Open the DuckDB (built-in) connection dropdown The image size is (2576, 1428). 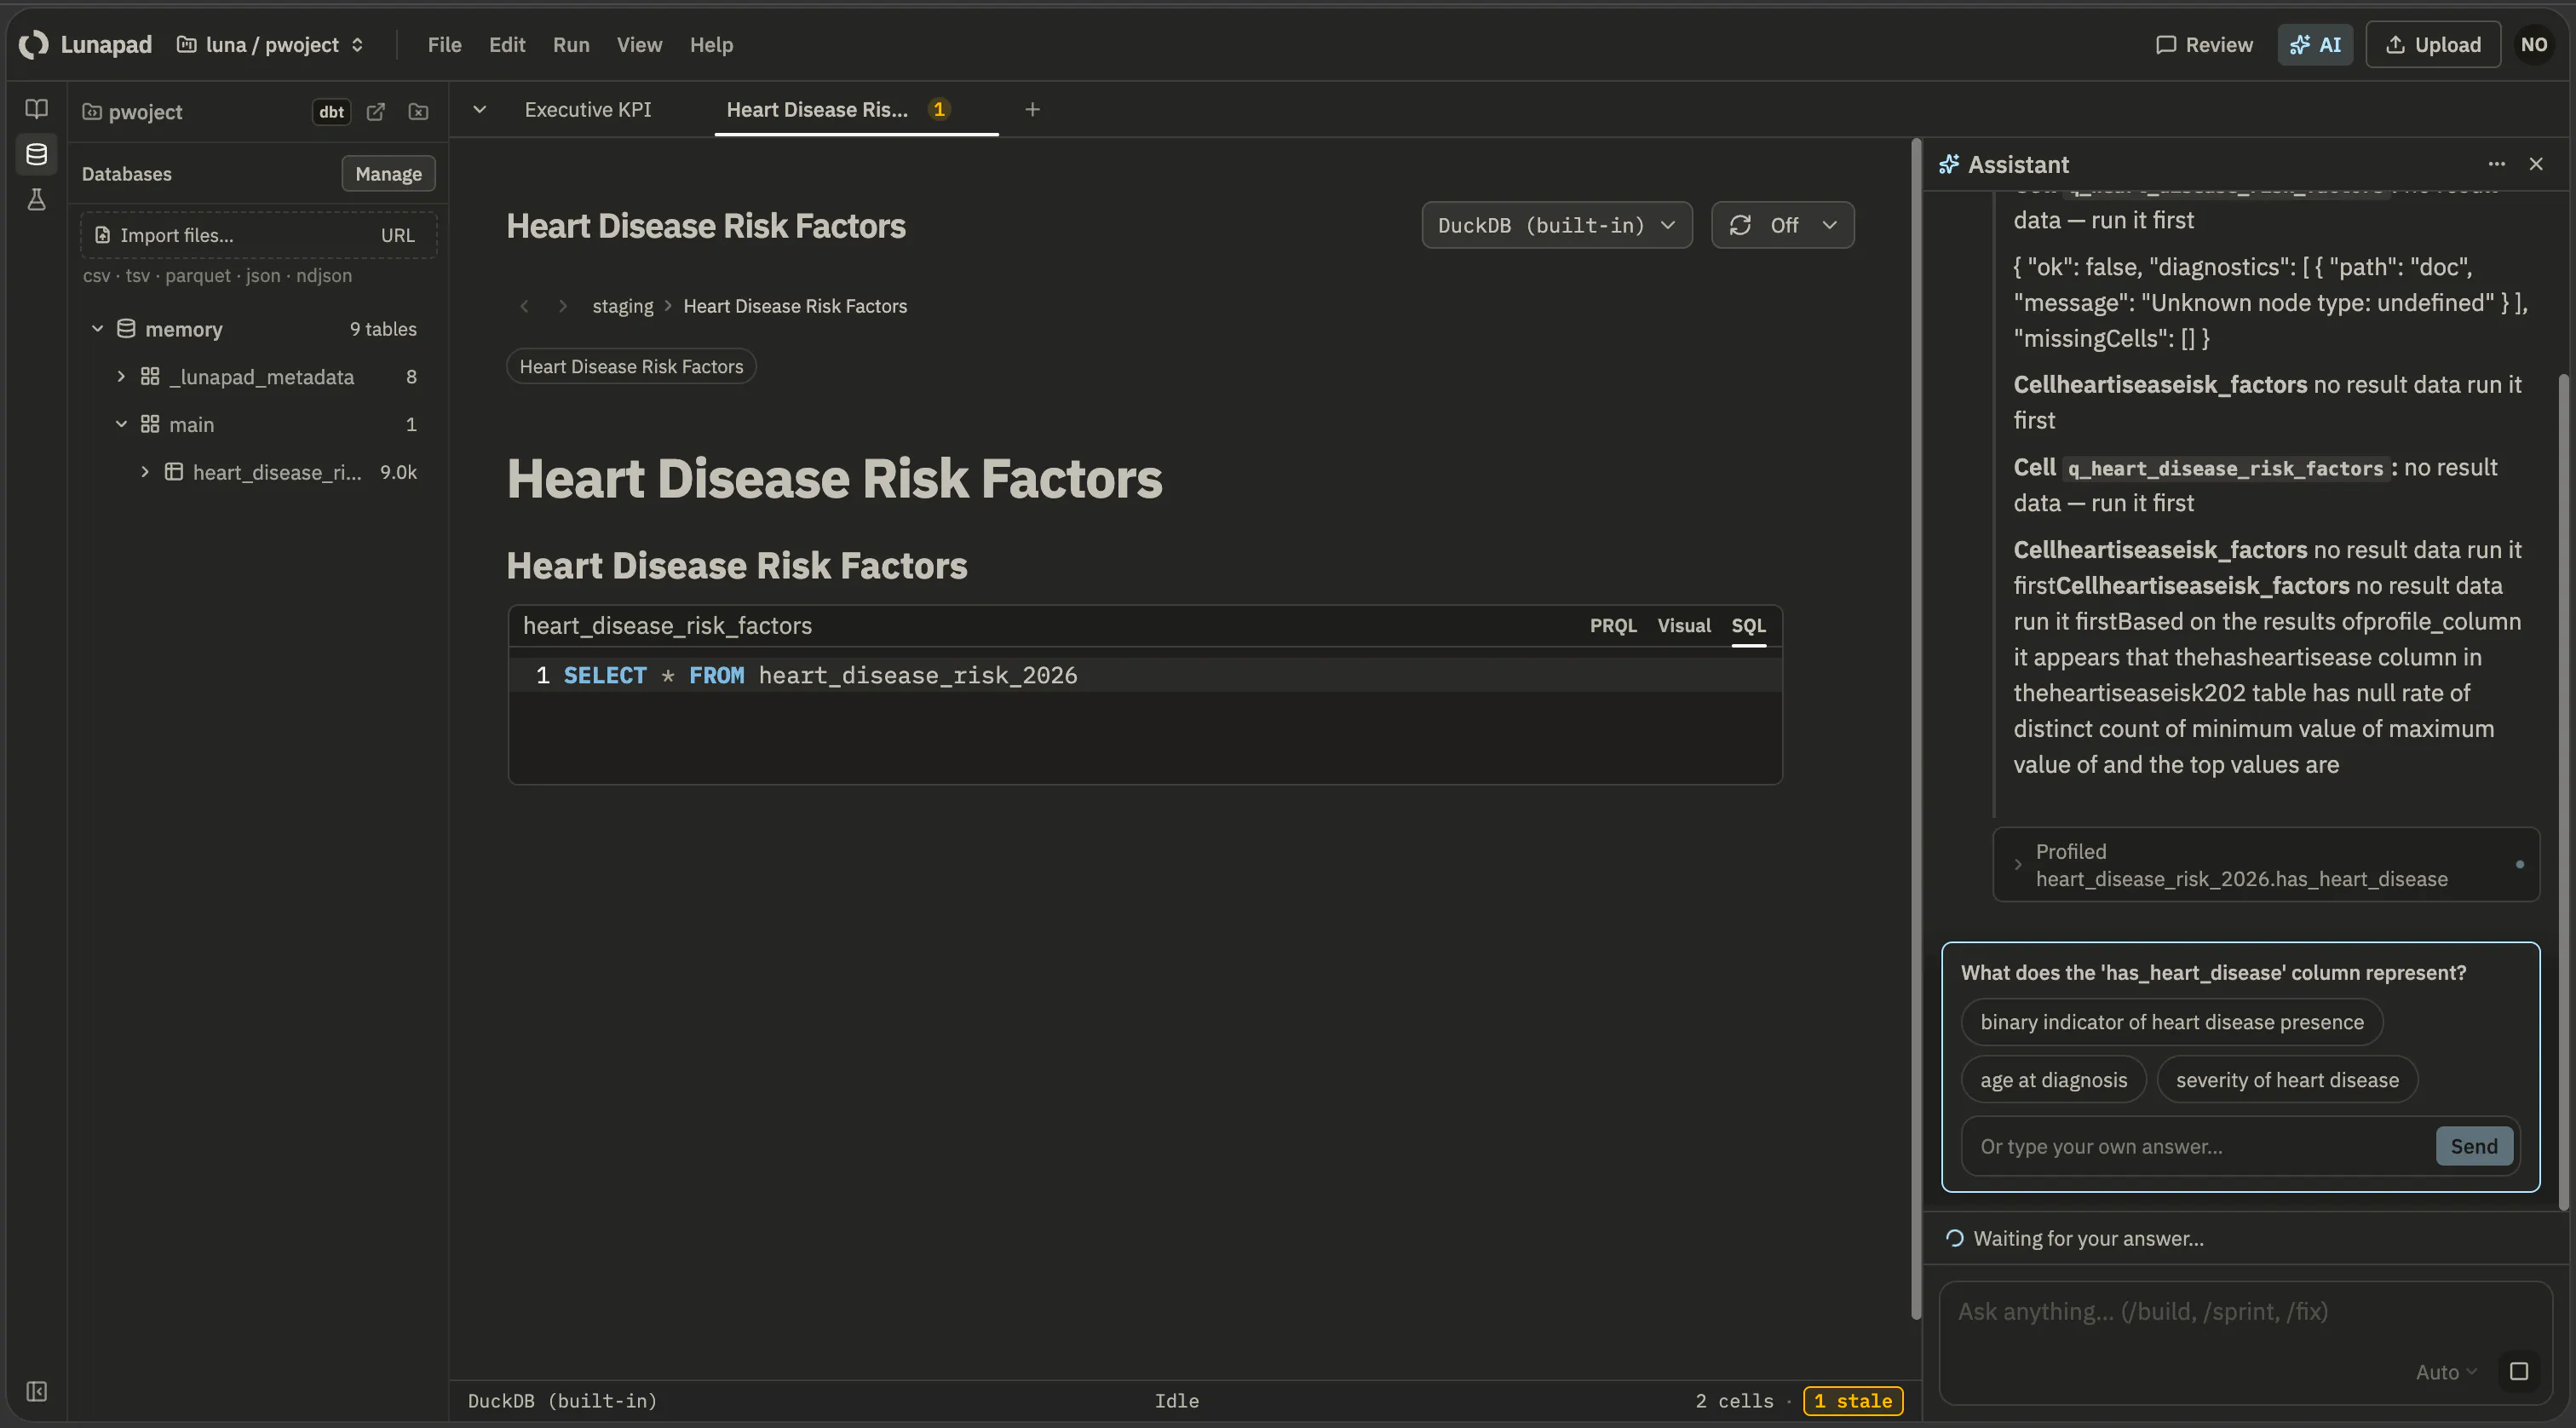[x=1556, y=225]
